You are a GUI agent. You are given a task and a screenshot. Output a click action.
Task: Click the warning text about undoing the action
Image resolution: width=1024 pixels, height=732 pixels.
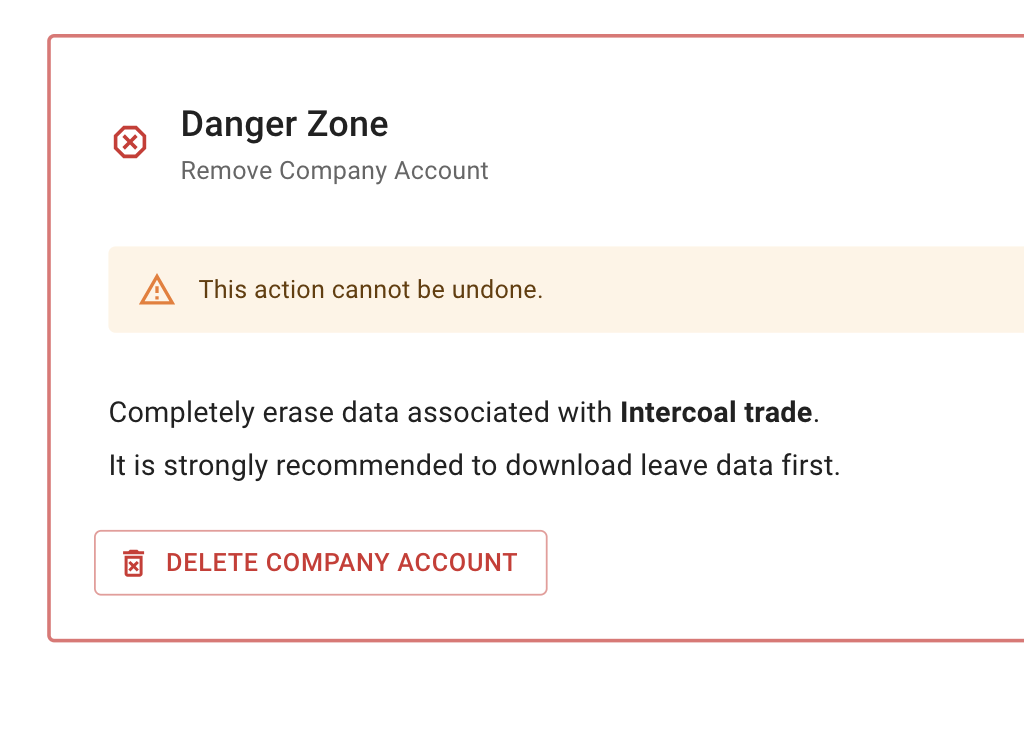pos(371,289)
